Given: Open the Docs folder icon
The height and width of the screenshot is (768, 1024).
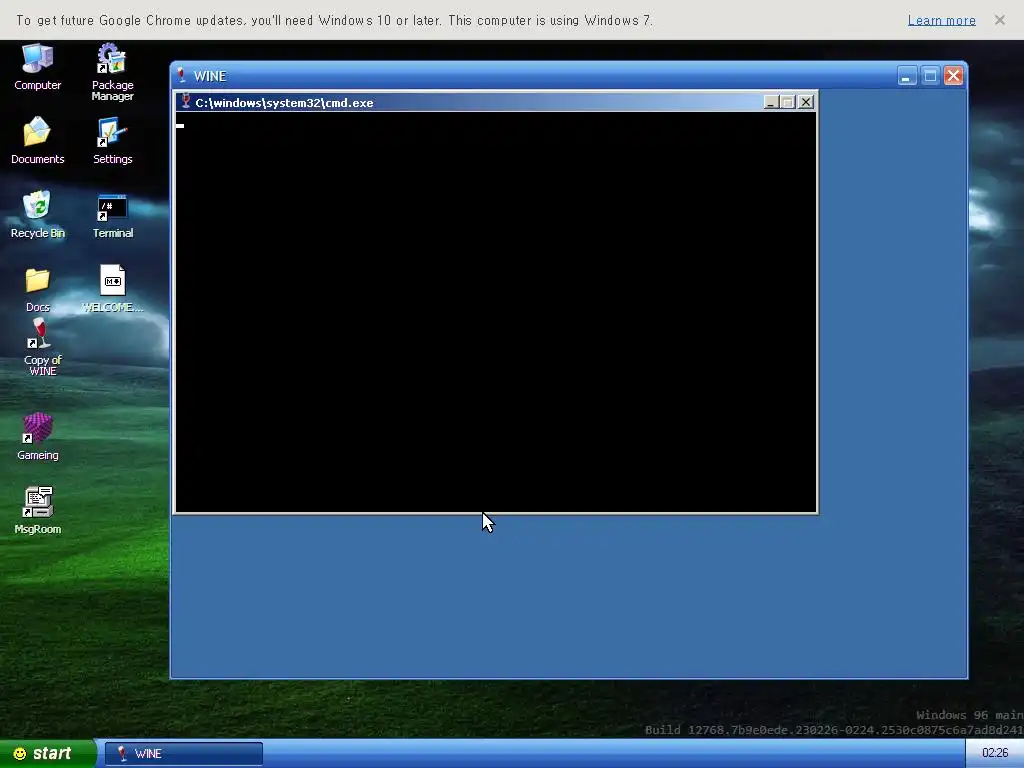Looking at the screenshot, I should click(37, 288).
